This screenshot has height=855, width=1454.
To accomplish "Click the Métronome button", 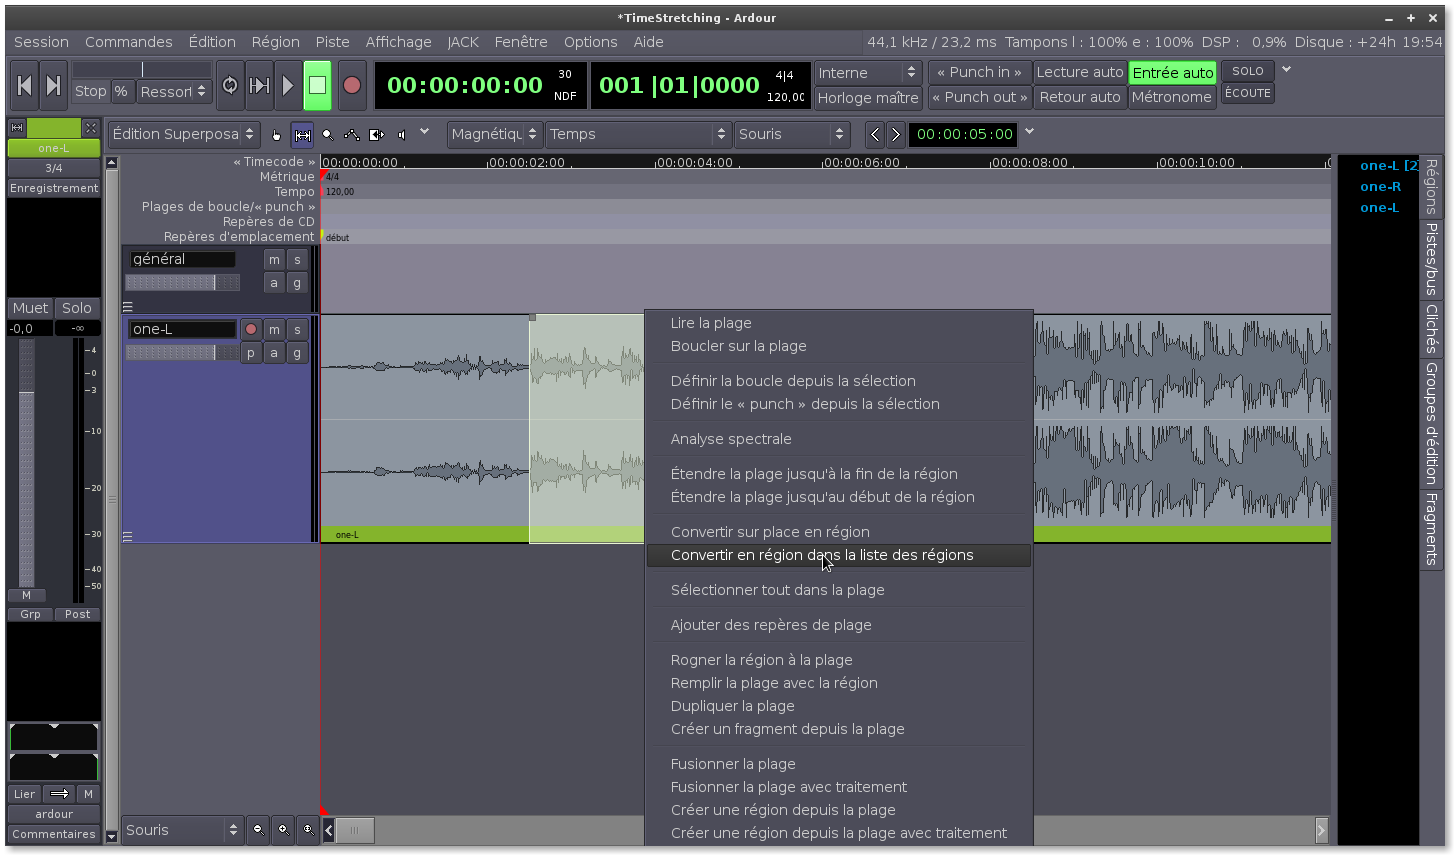I will pos(1171,97).
